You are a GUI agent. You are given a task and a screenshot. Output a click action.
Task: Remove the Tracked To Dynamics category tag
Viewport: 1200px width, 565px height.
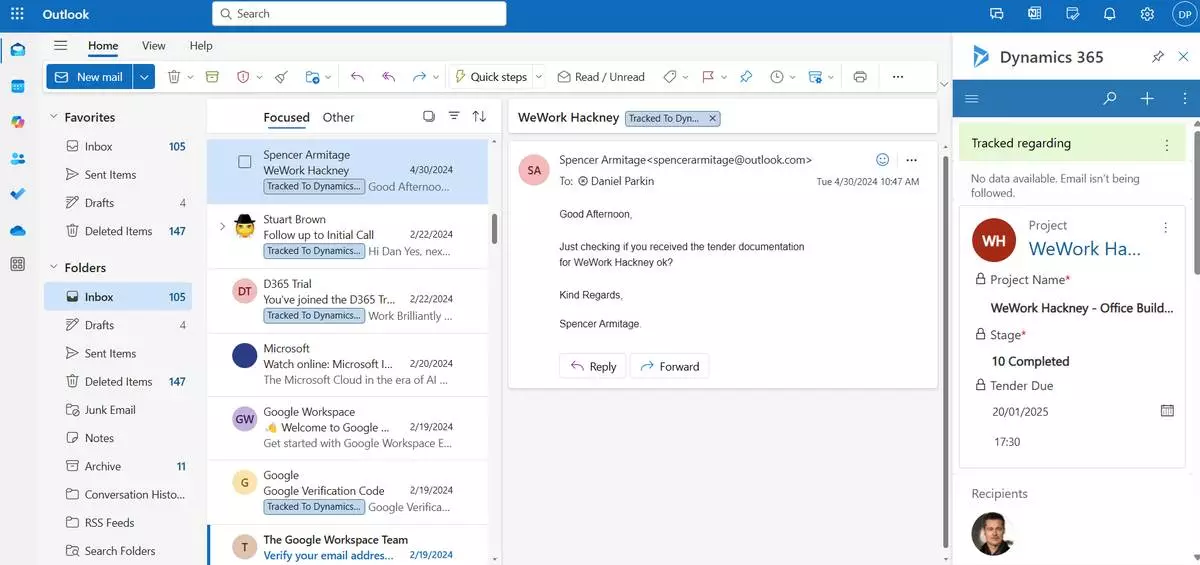pos(712,118)
